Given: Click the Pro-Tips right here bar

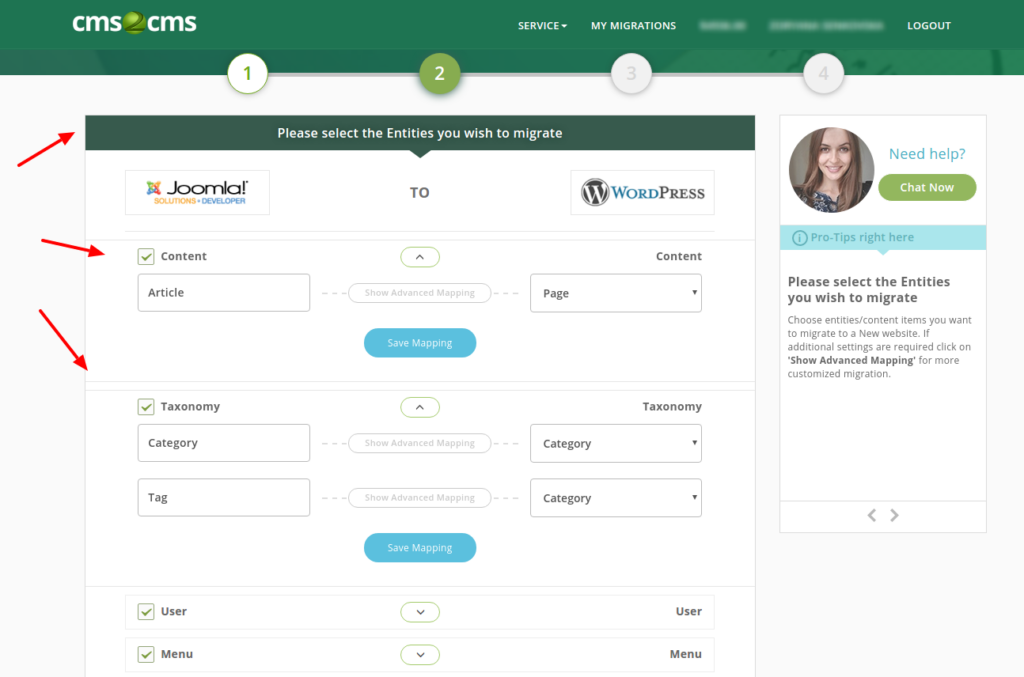Looking at the screenshot, I should point(883,238).
